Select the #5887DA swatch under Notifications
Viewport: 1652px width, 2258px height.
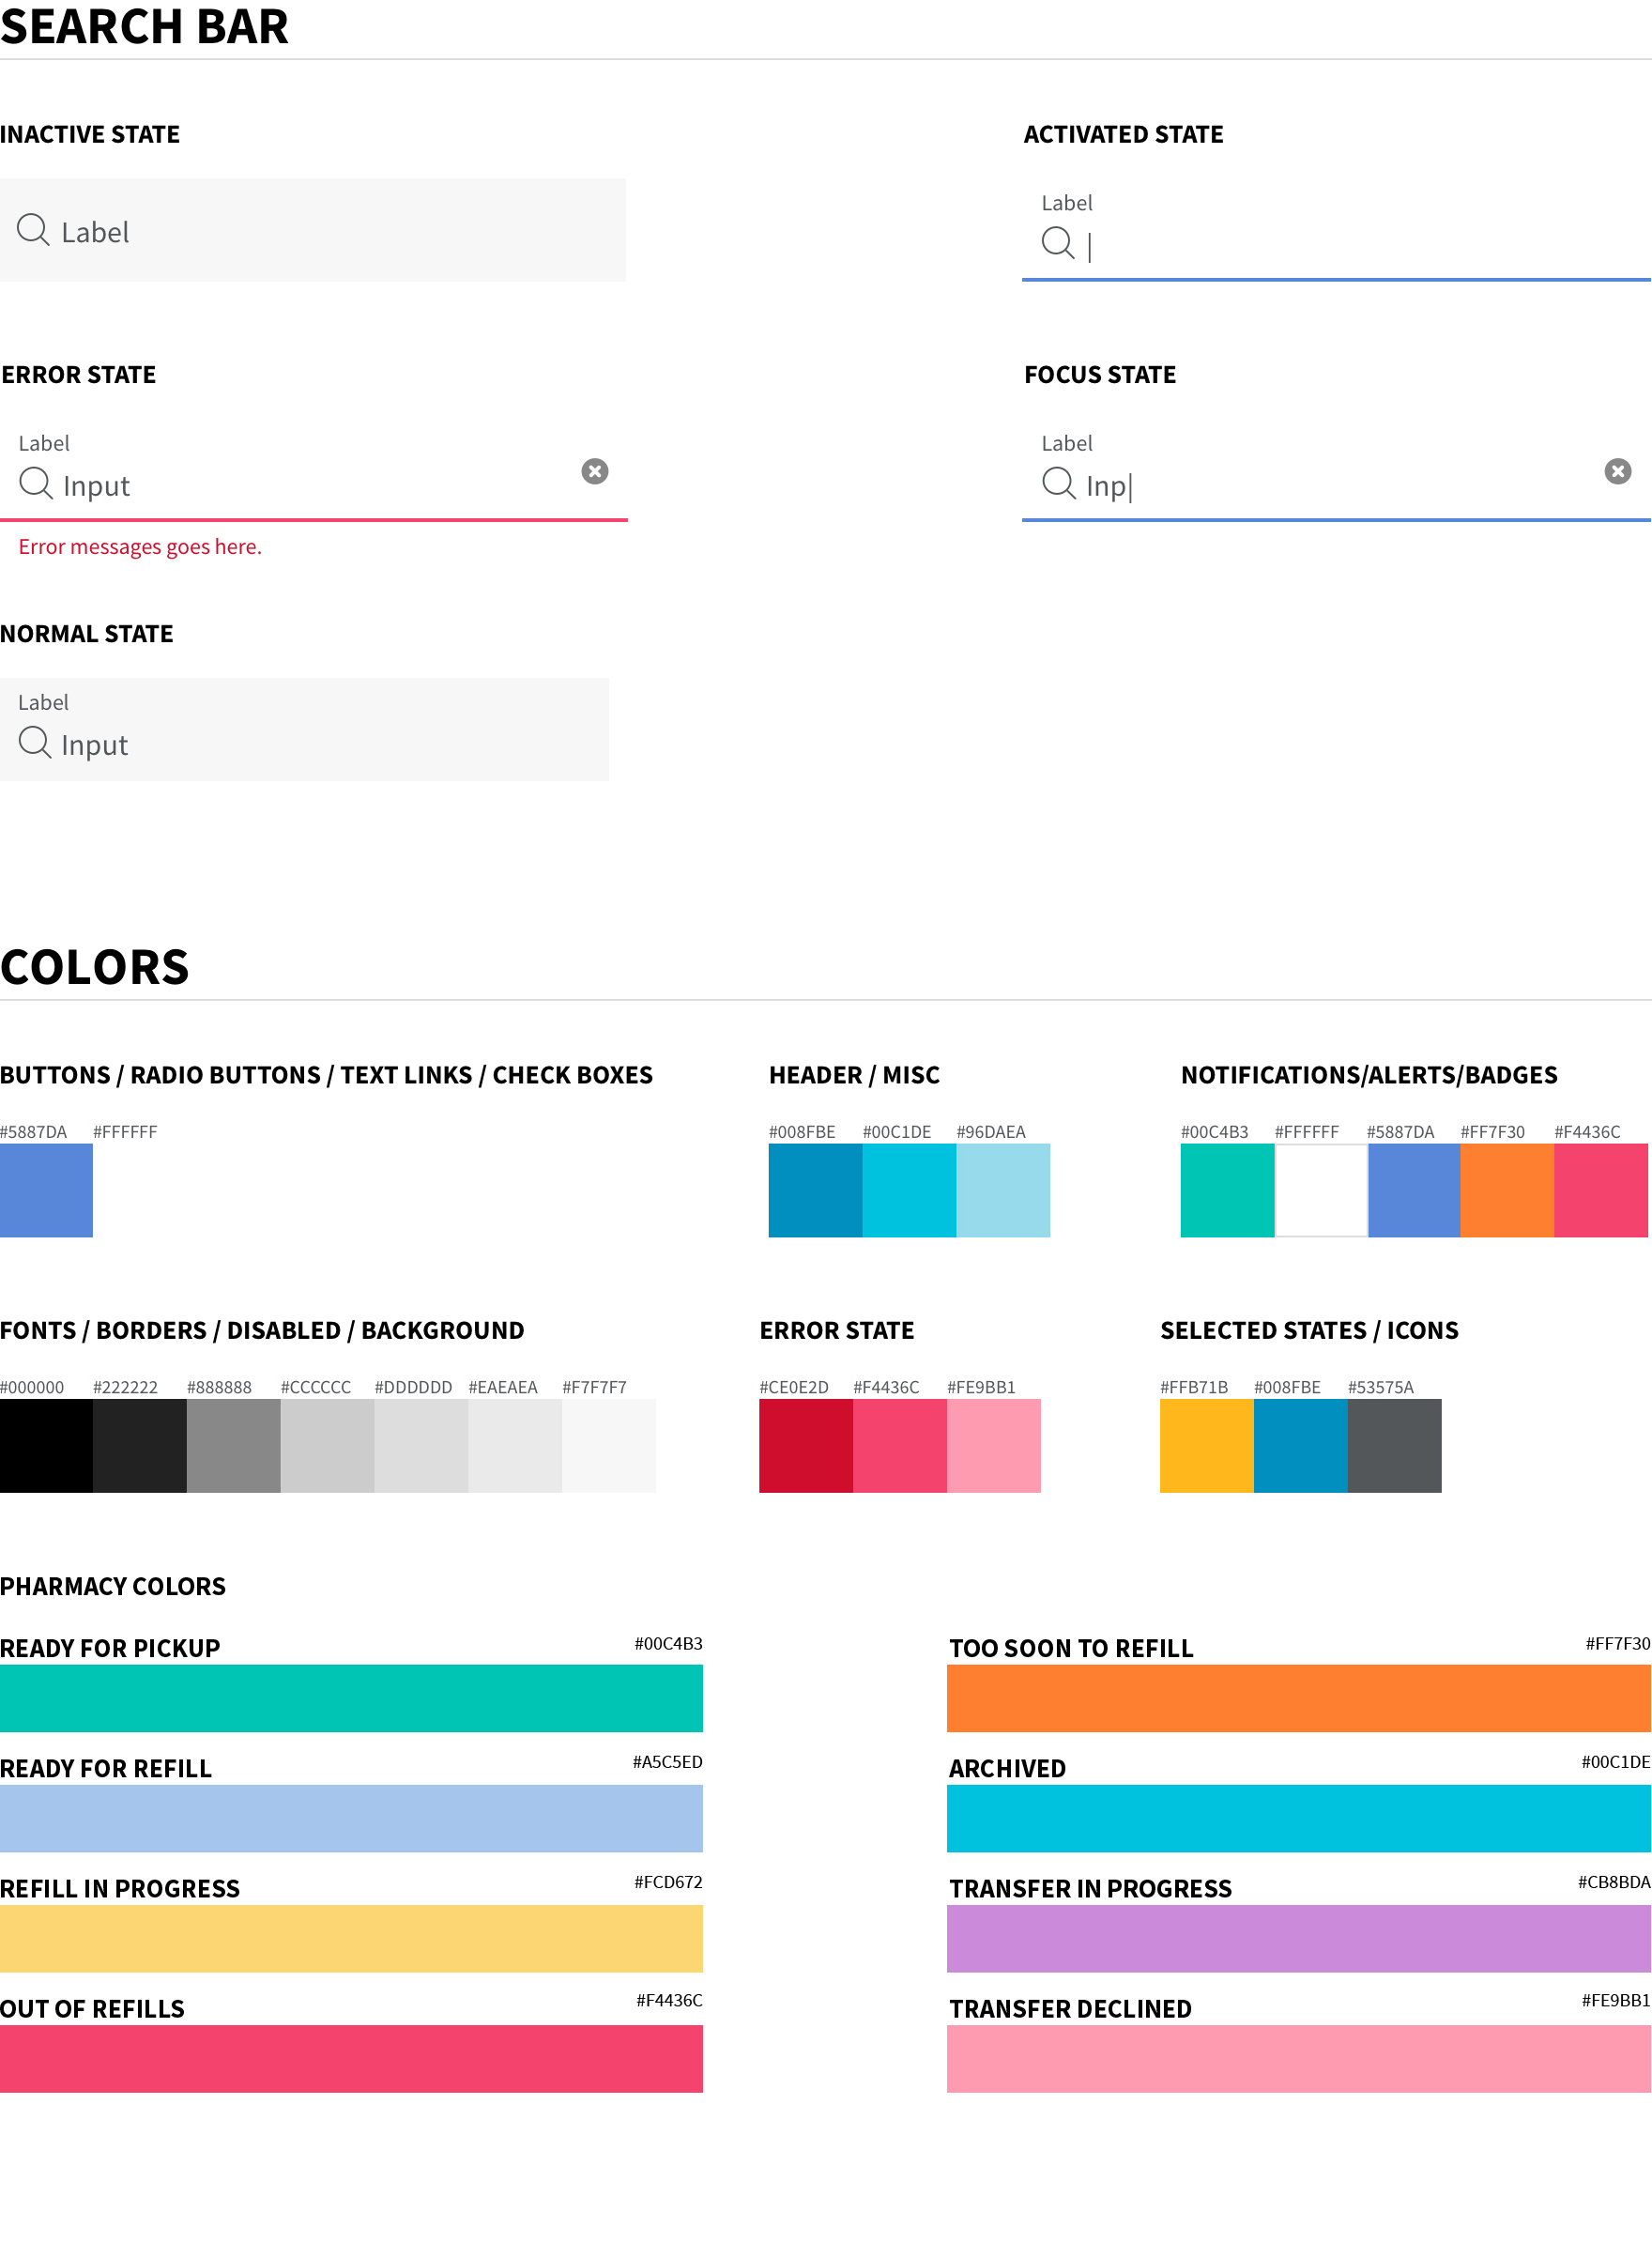(x=1414, y=1190)
